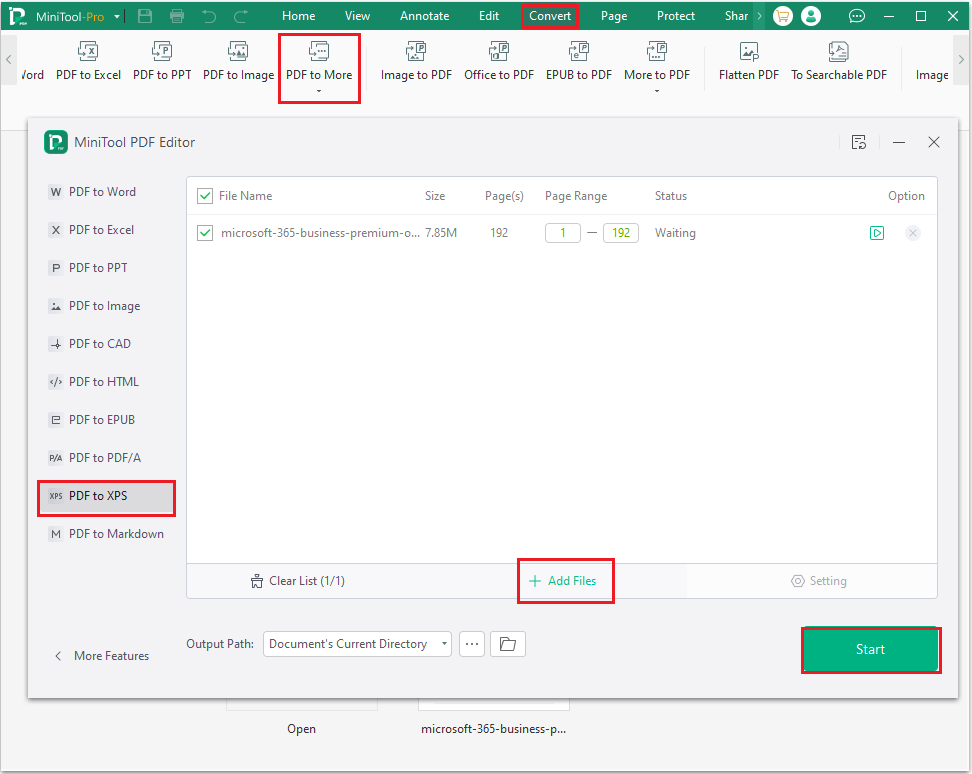Viewport: 972px width, 774px height.
Task: Open the user account avatar icon
Action: tap(811, 16)
